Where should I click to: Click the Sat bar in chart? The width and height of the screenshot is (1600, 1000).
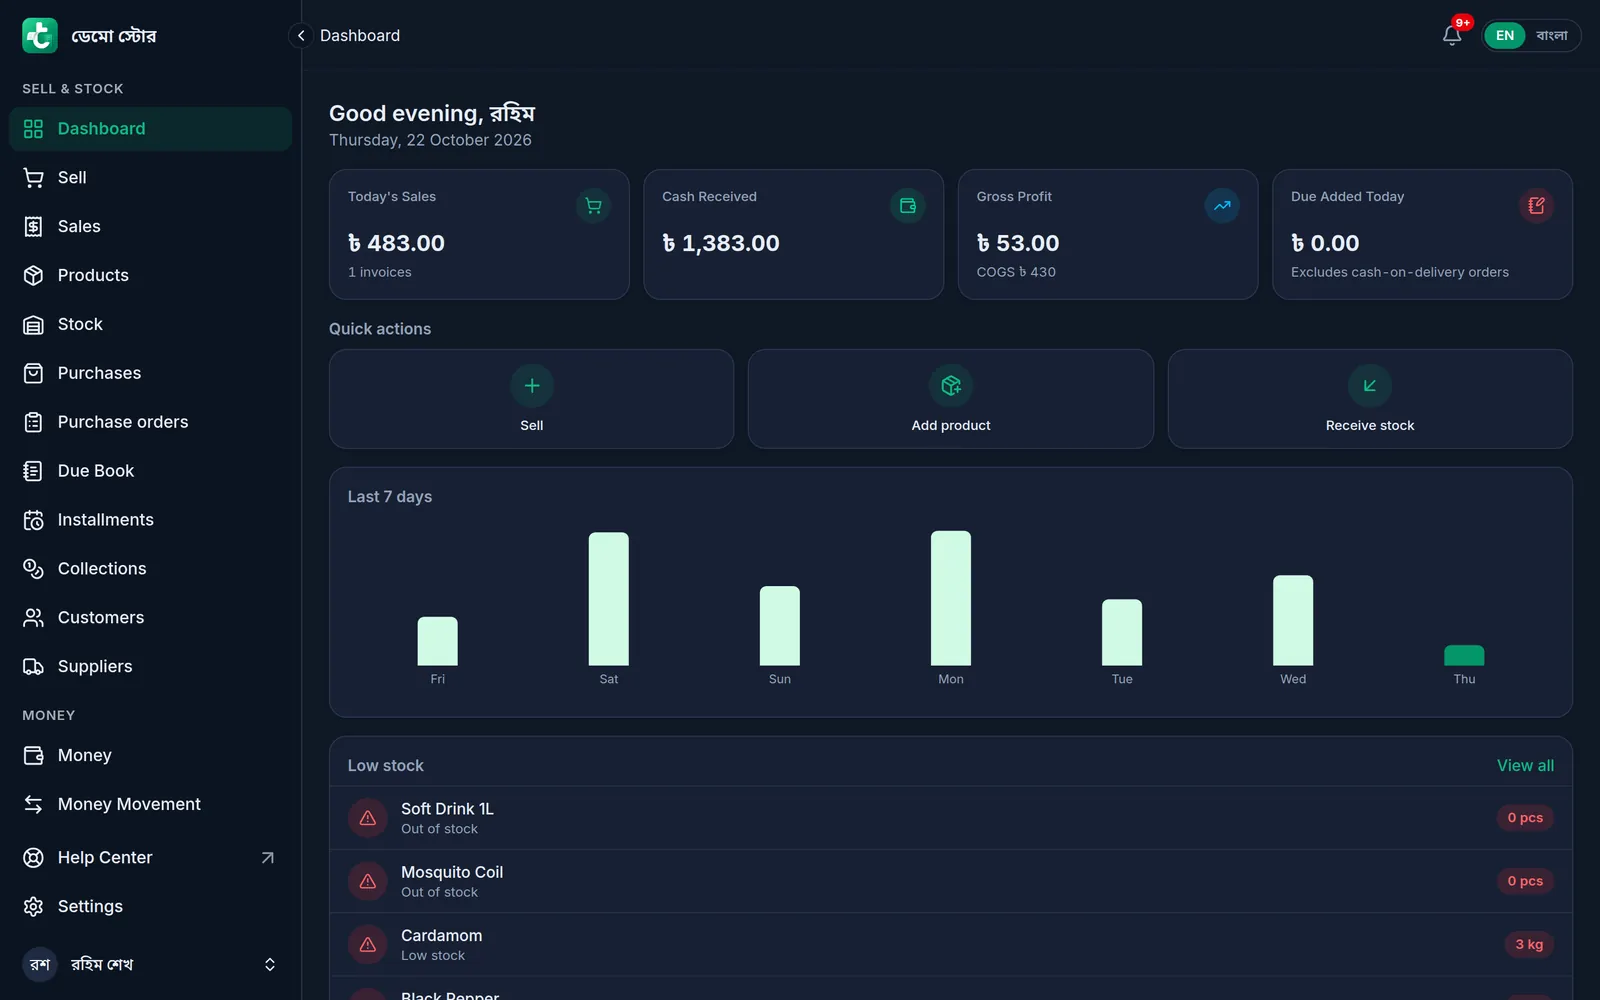point(609,599)
